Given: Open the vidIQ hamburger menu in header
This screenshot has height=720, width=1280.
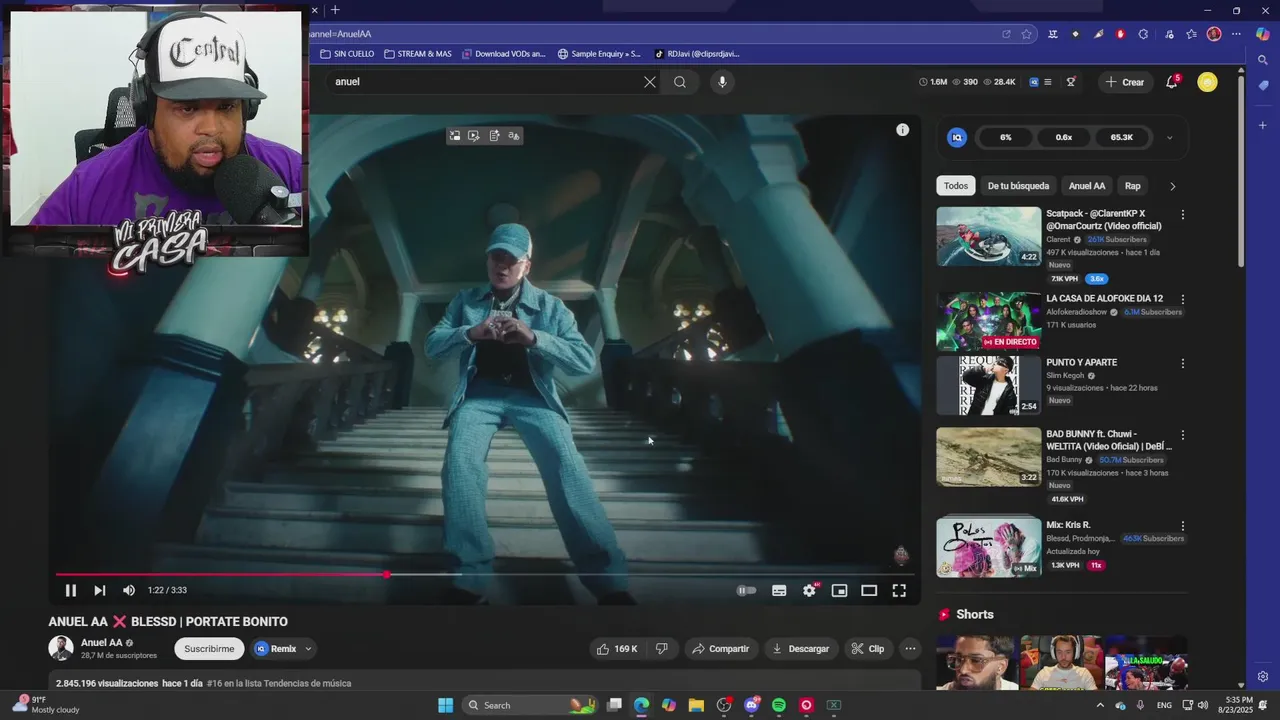Looking at the screenshot, I should point(1047,82).
